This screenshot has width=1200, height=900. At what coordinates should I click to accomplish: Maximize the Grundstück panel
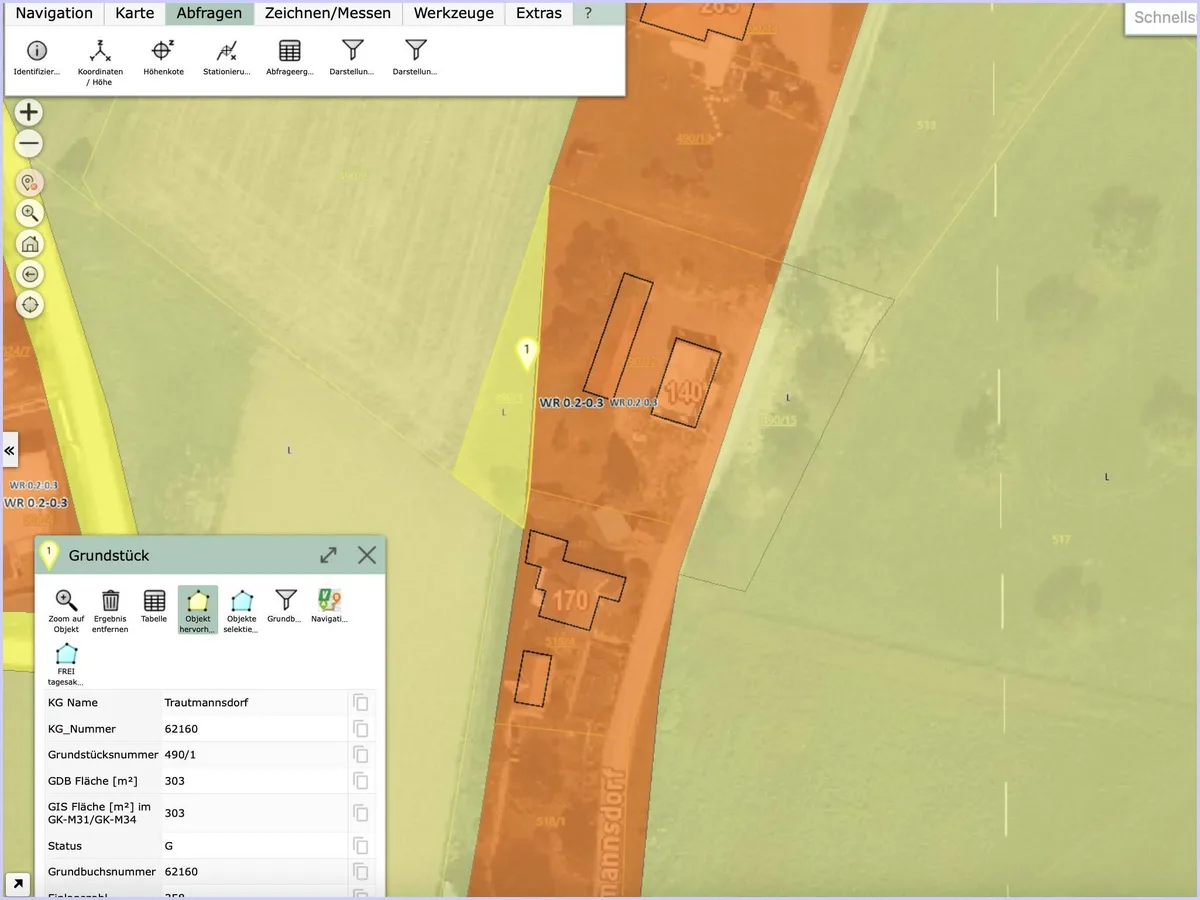(x=328, y=555)
